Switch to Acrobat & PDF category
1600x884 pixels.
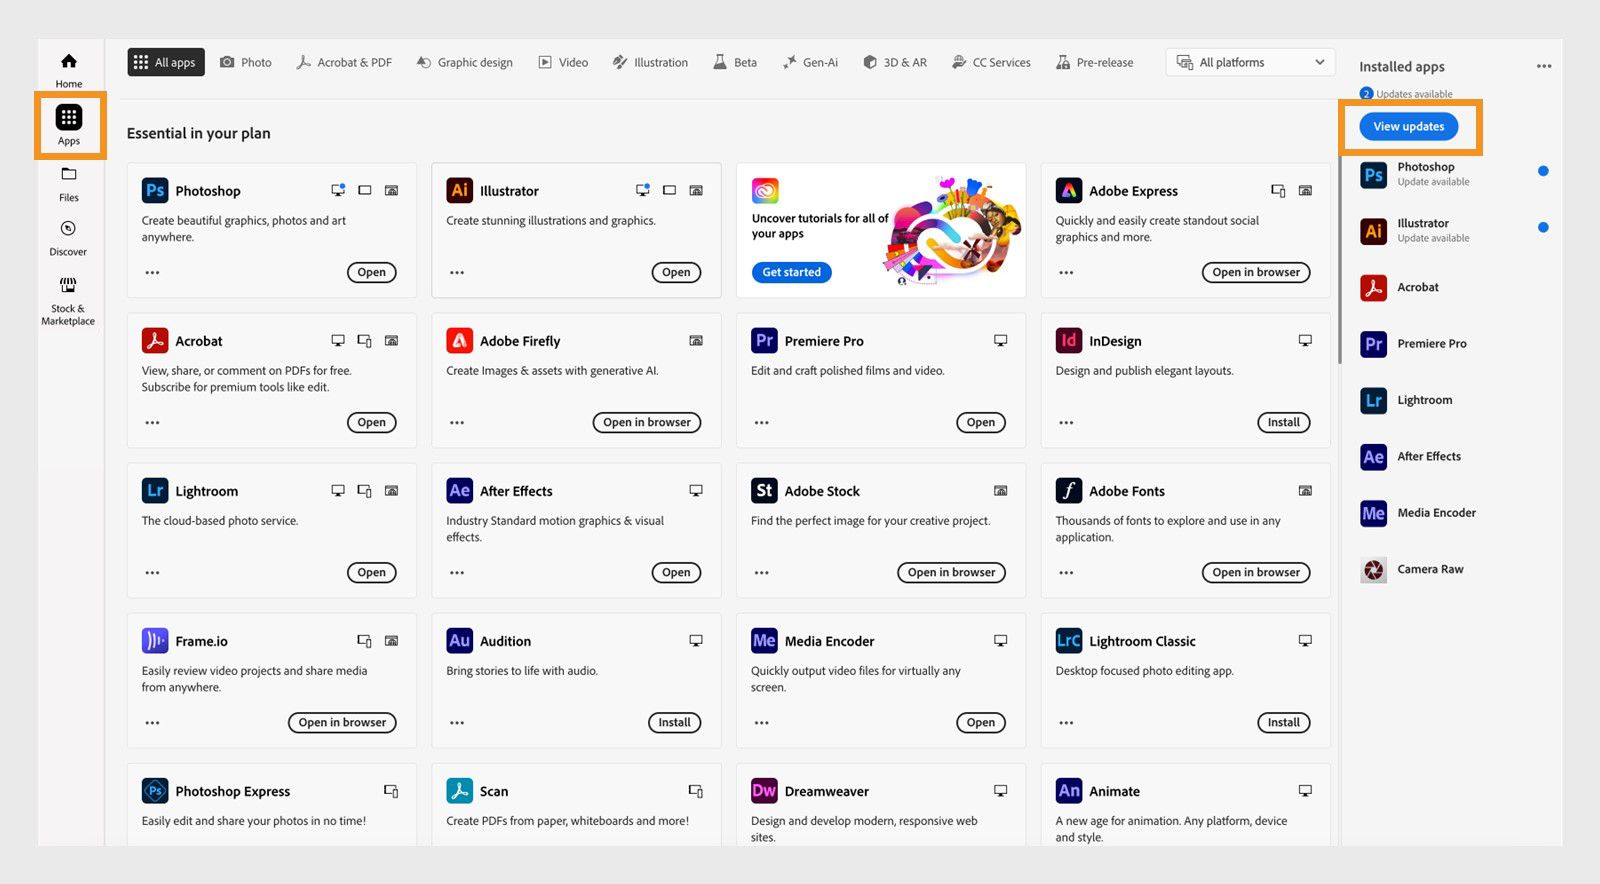[x=344, y=62]
